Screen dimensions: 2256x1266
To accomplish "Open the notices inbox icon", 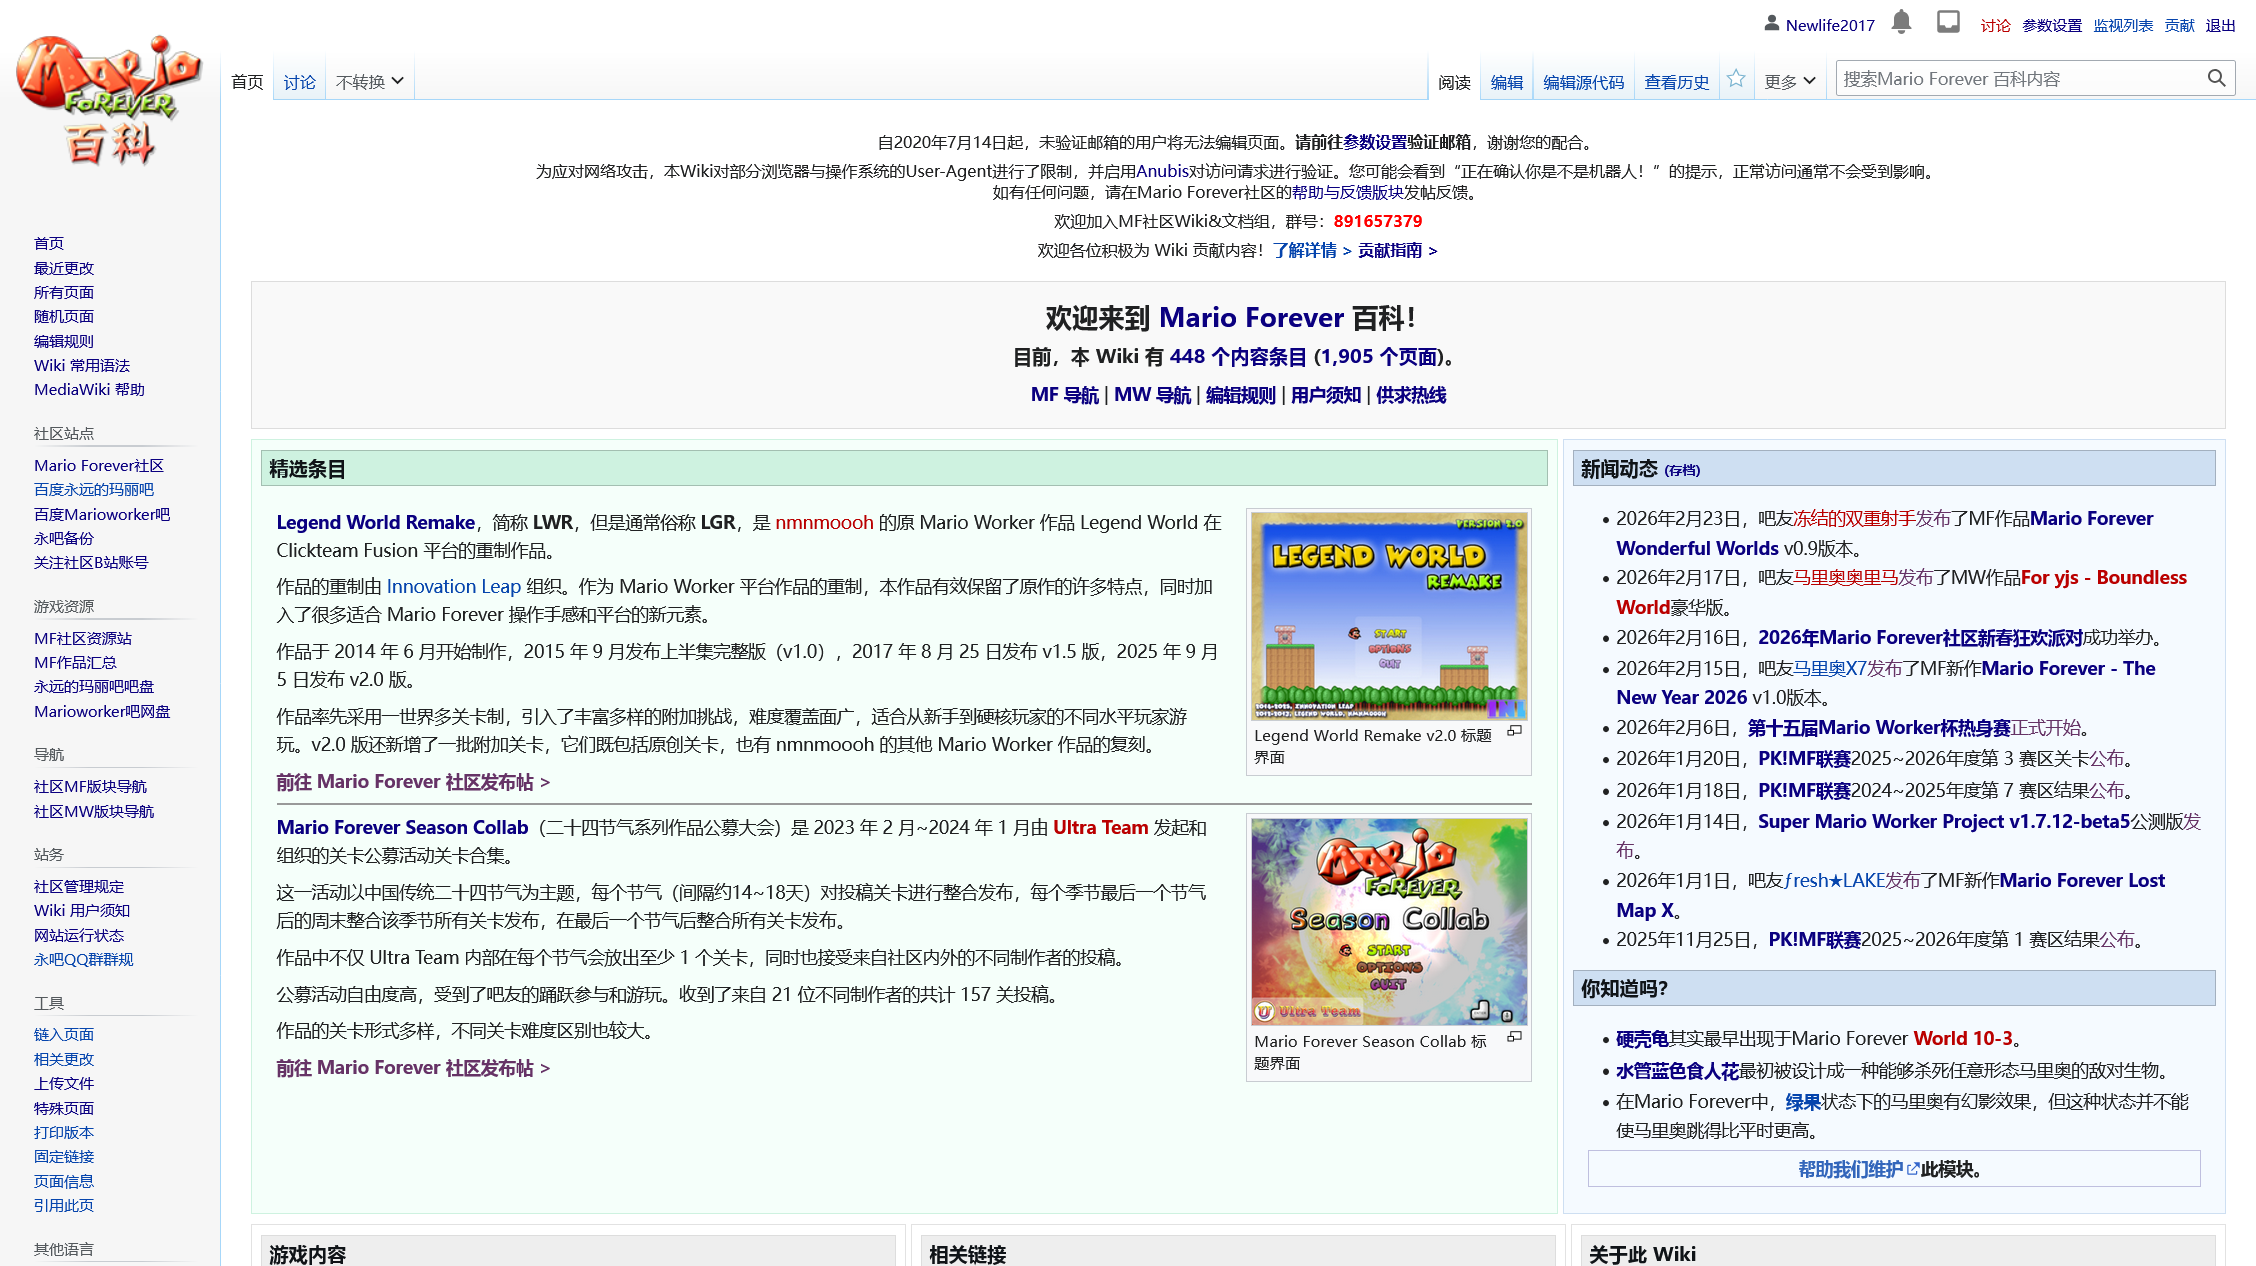I will point(1948,21).
